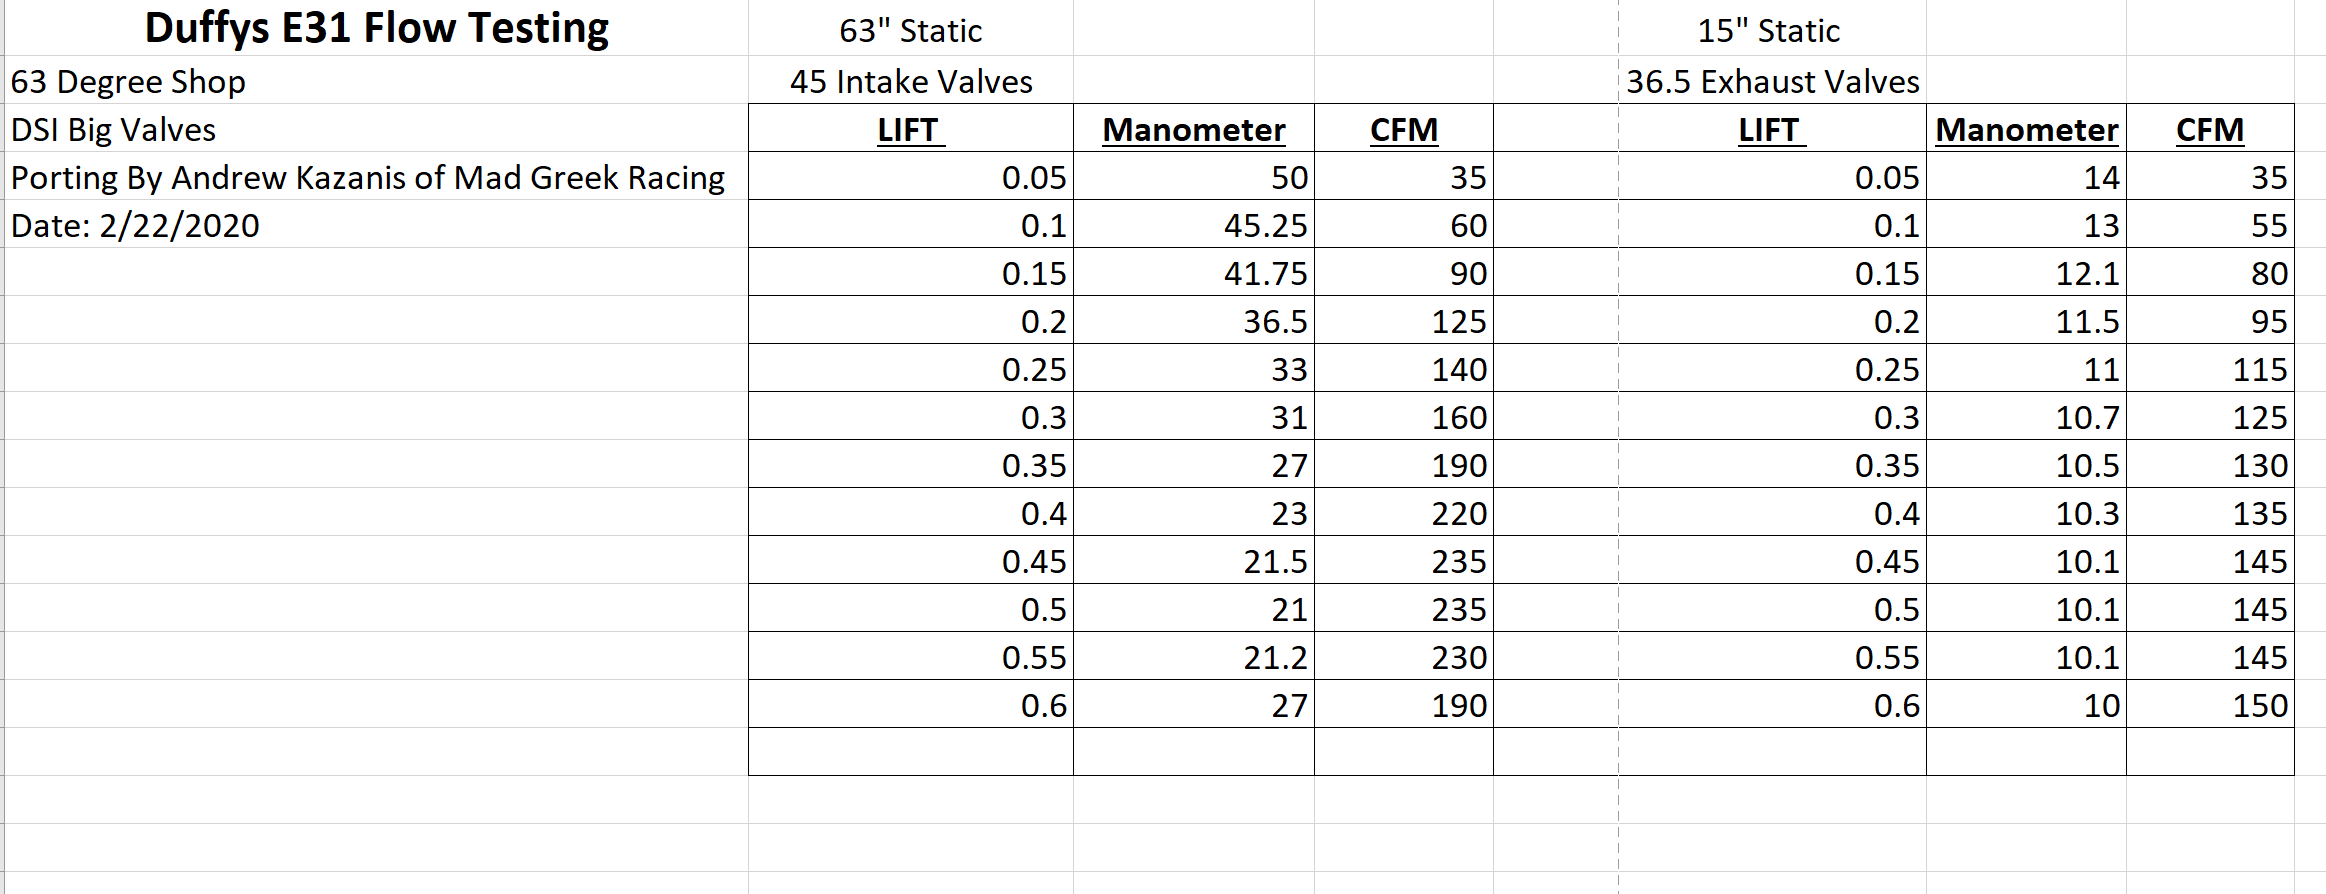2326x894 pixels.
Task: Select the intake LIFT column header
Action: (x=911, y=129)
